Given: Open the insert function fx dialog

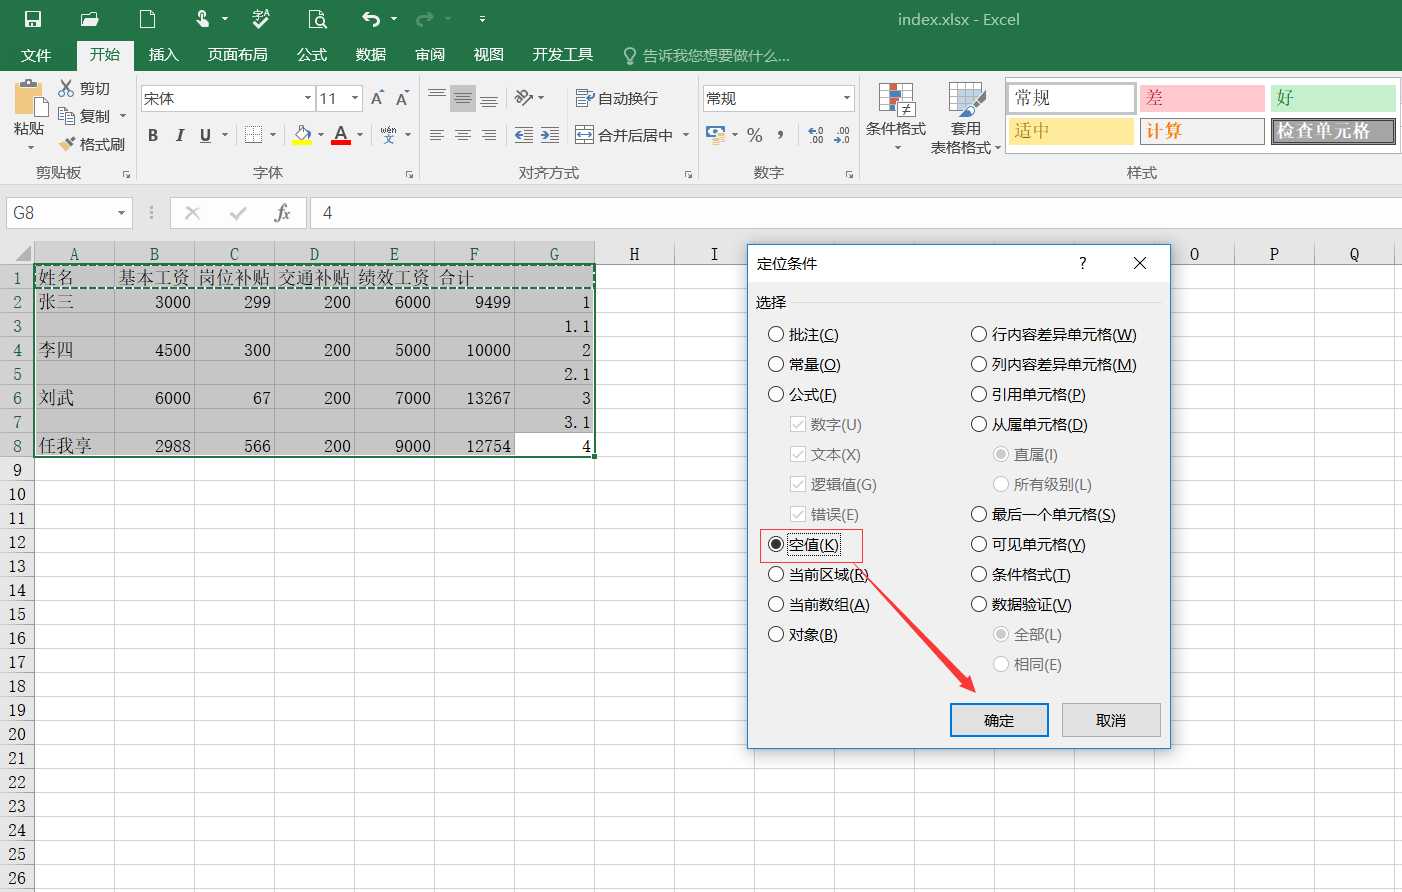Looking at the screenshot, I should tap(282, 213).
